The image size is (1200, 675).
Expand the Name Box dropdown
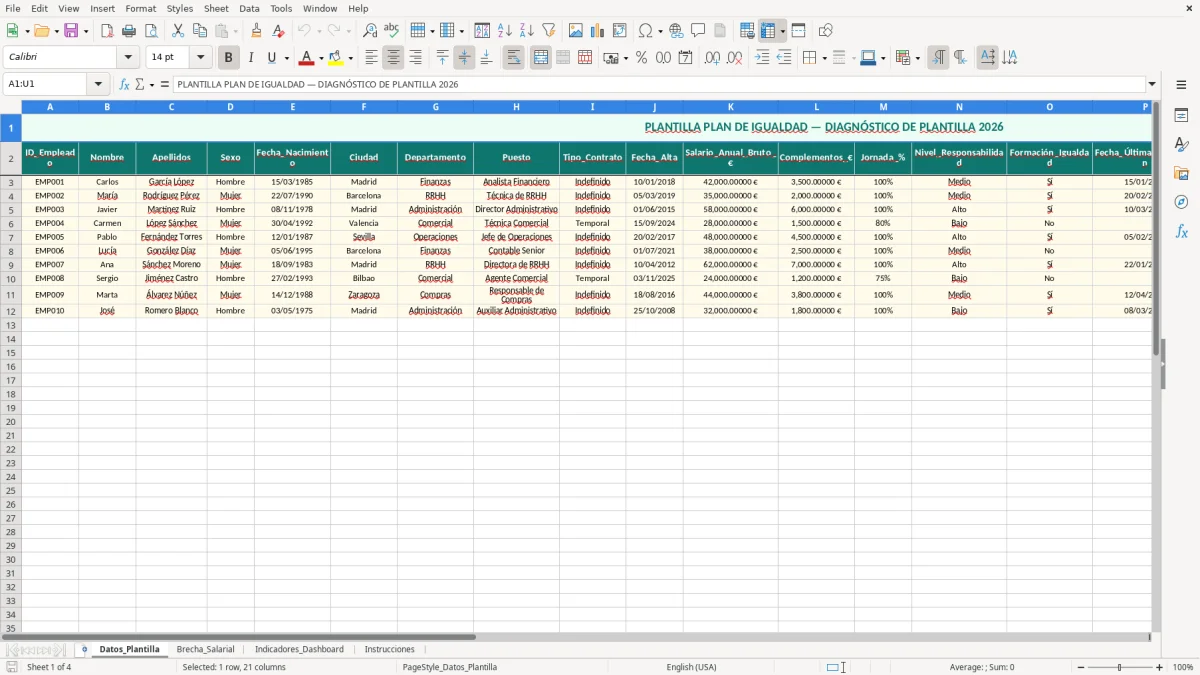pyautogui.click(x=98, y=84)
